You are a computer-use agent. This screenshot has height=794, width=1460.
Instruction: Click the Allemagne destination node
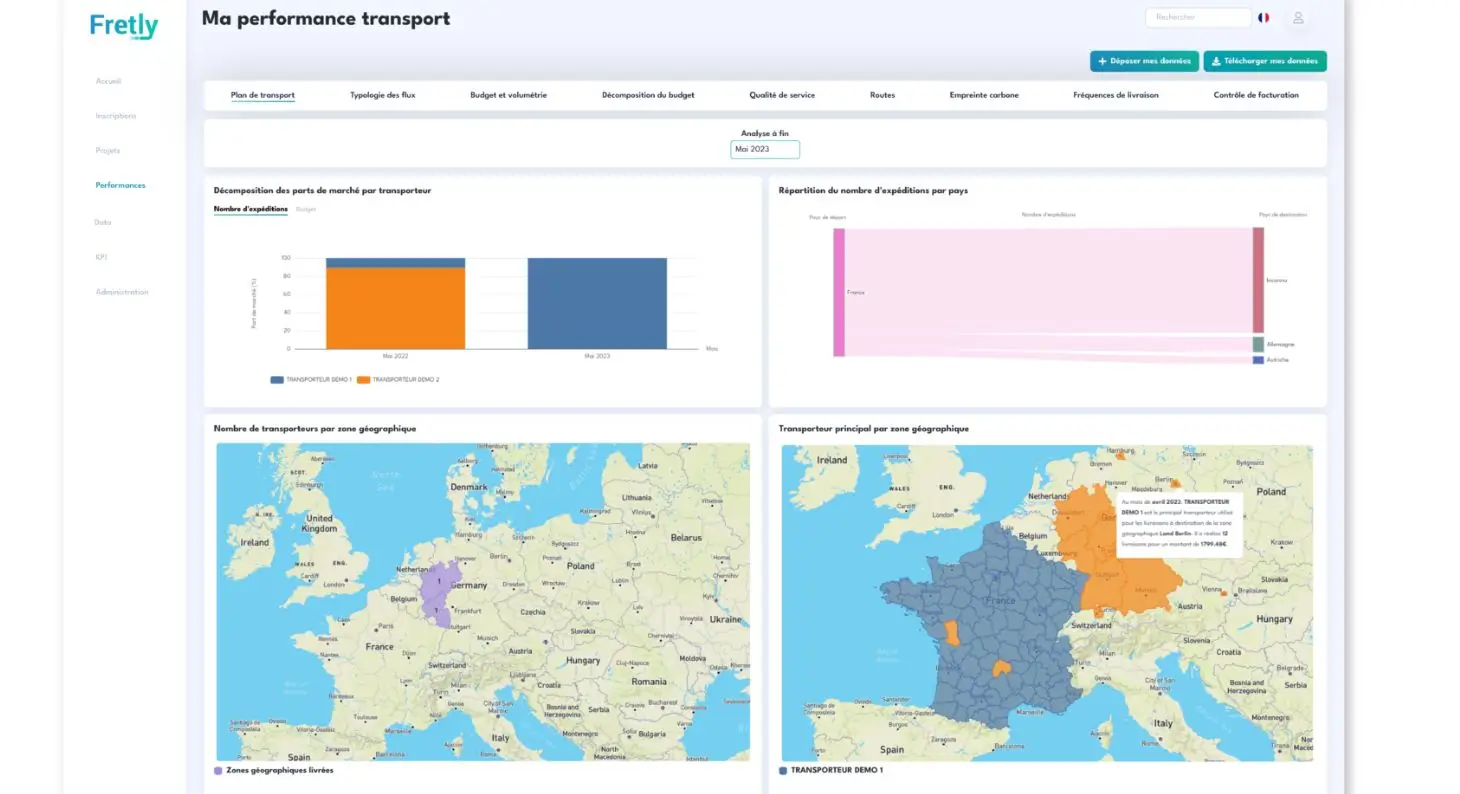click(x=1258, y=344)
